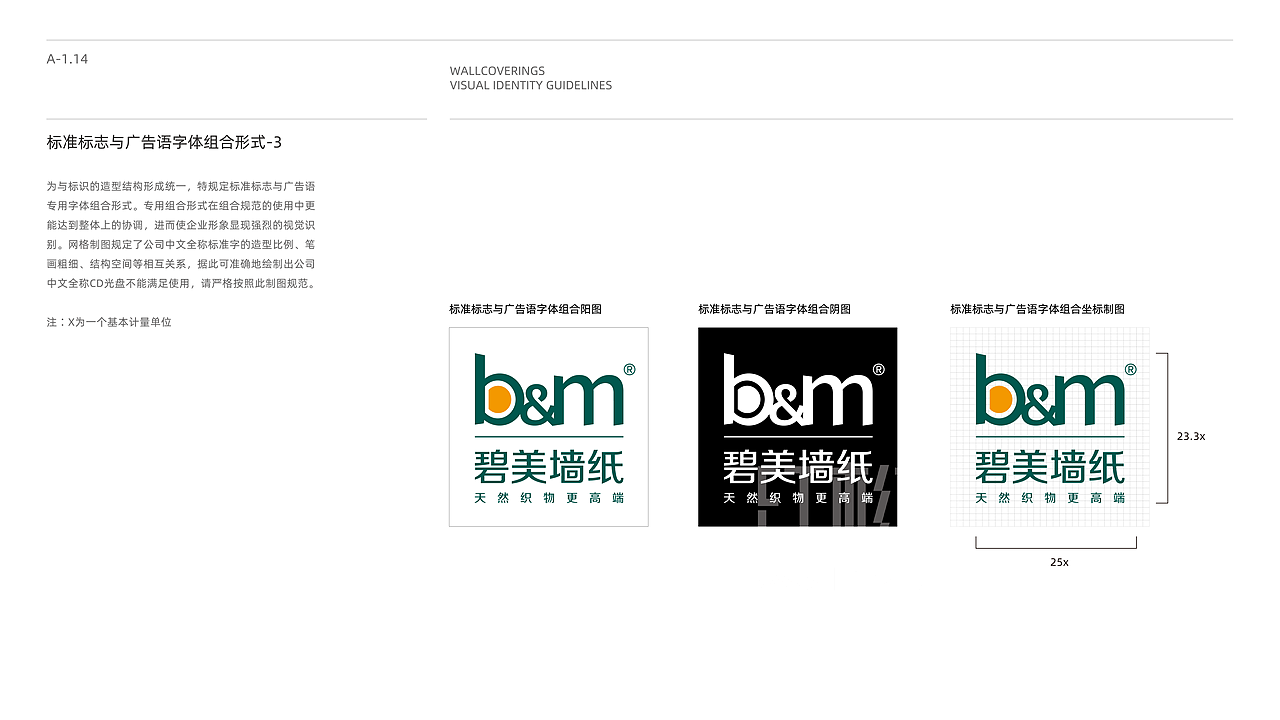This screenshot has width=1280, height=720.
Task: Click the caption 标准标志与广告语字体组合阴图
Action: pyautogui.click(x=774, y=309)
